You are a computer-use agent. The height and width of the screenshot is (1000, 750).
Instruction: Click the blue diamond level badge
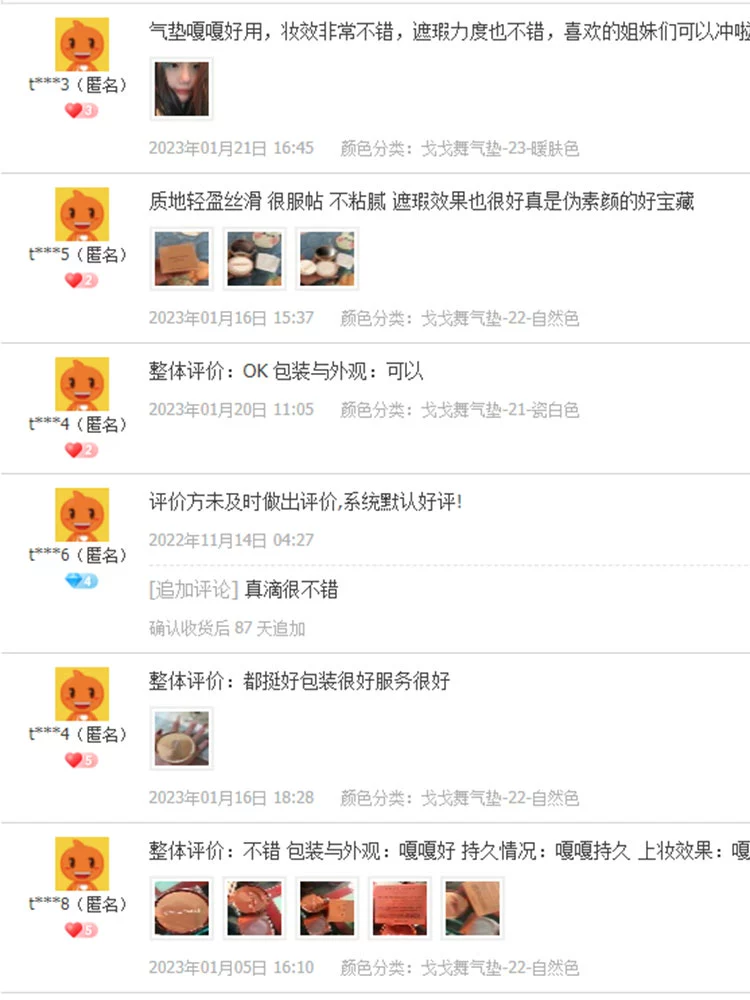coord(81,581)
